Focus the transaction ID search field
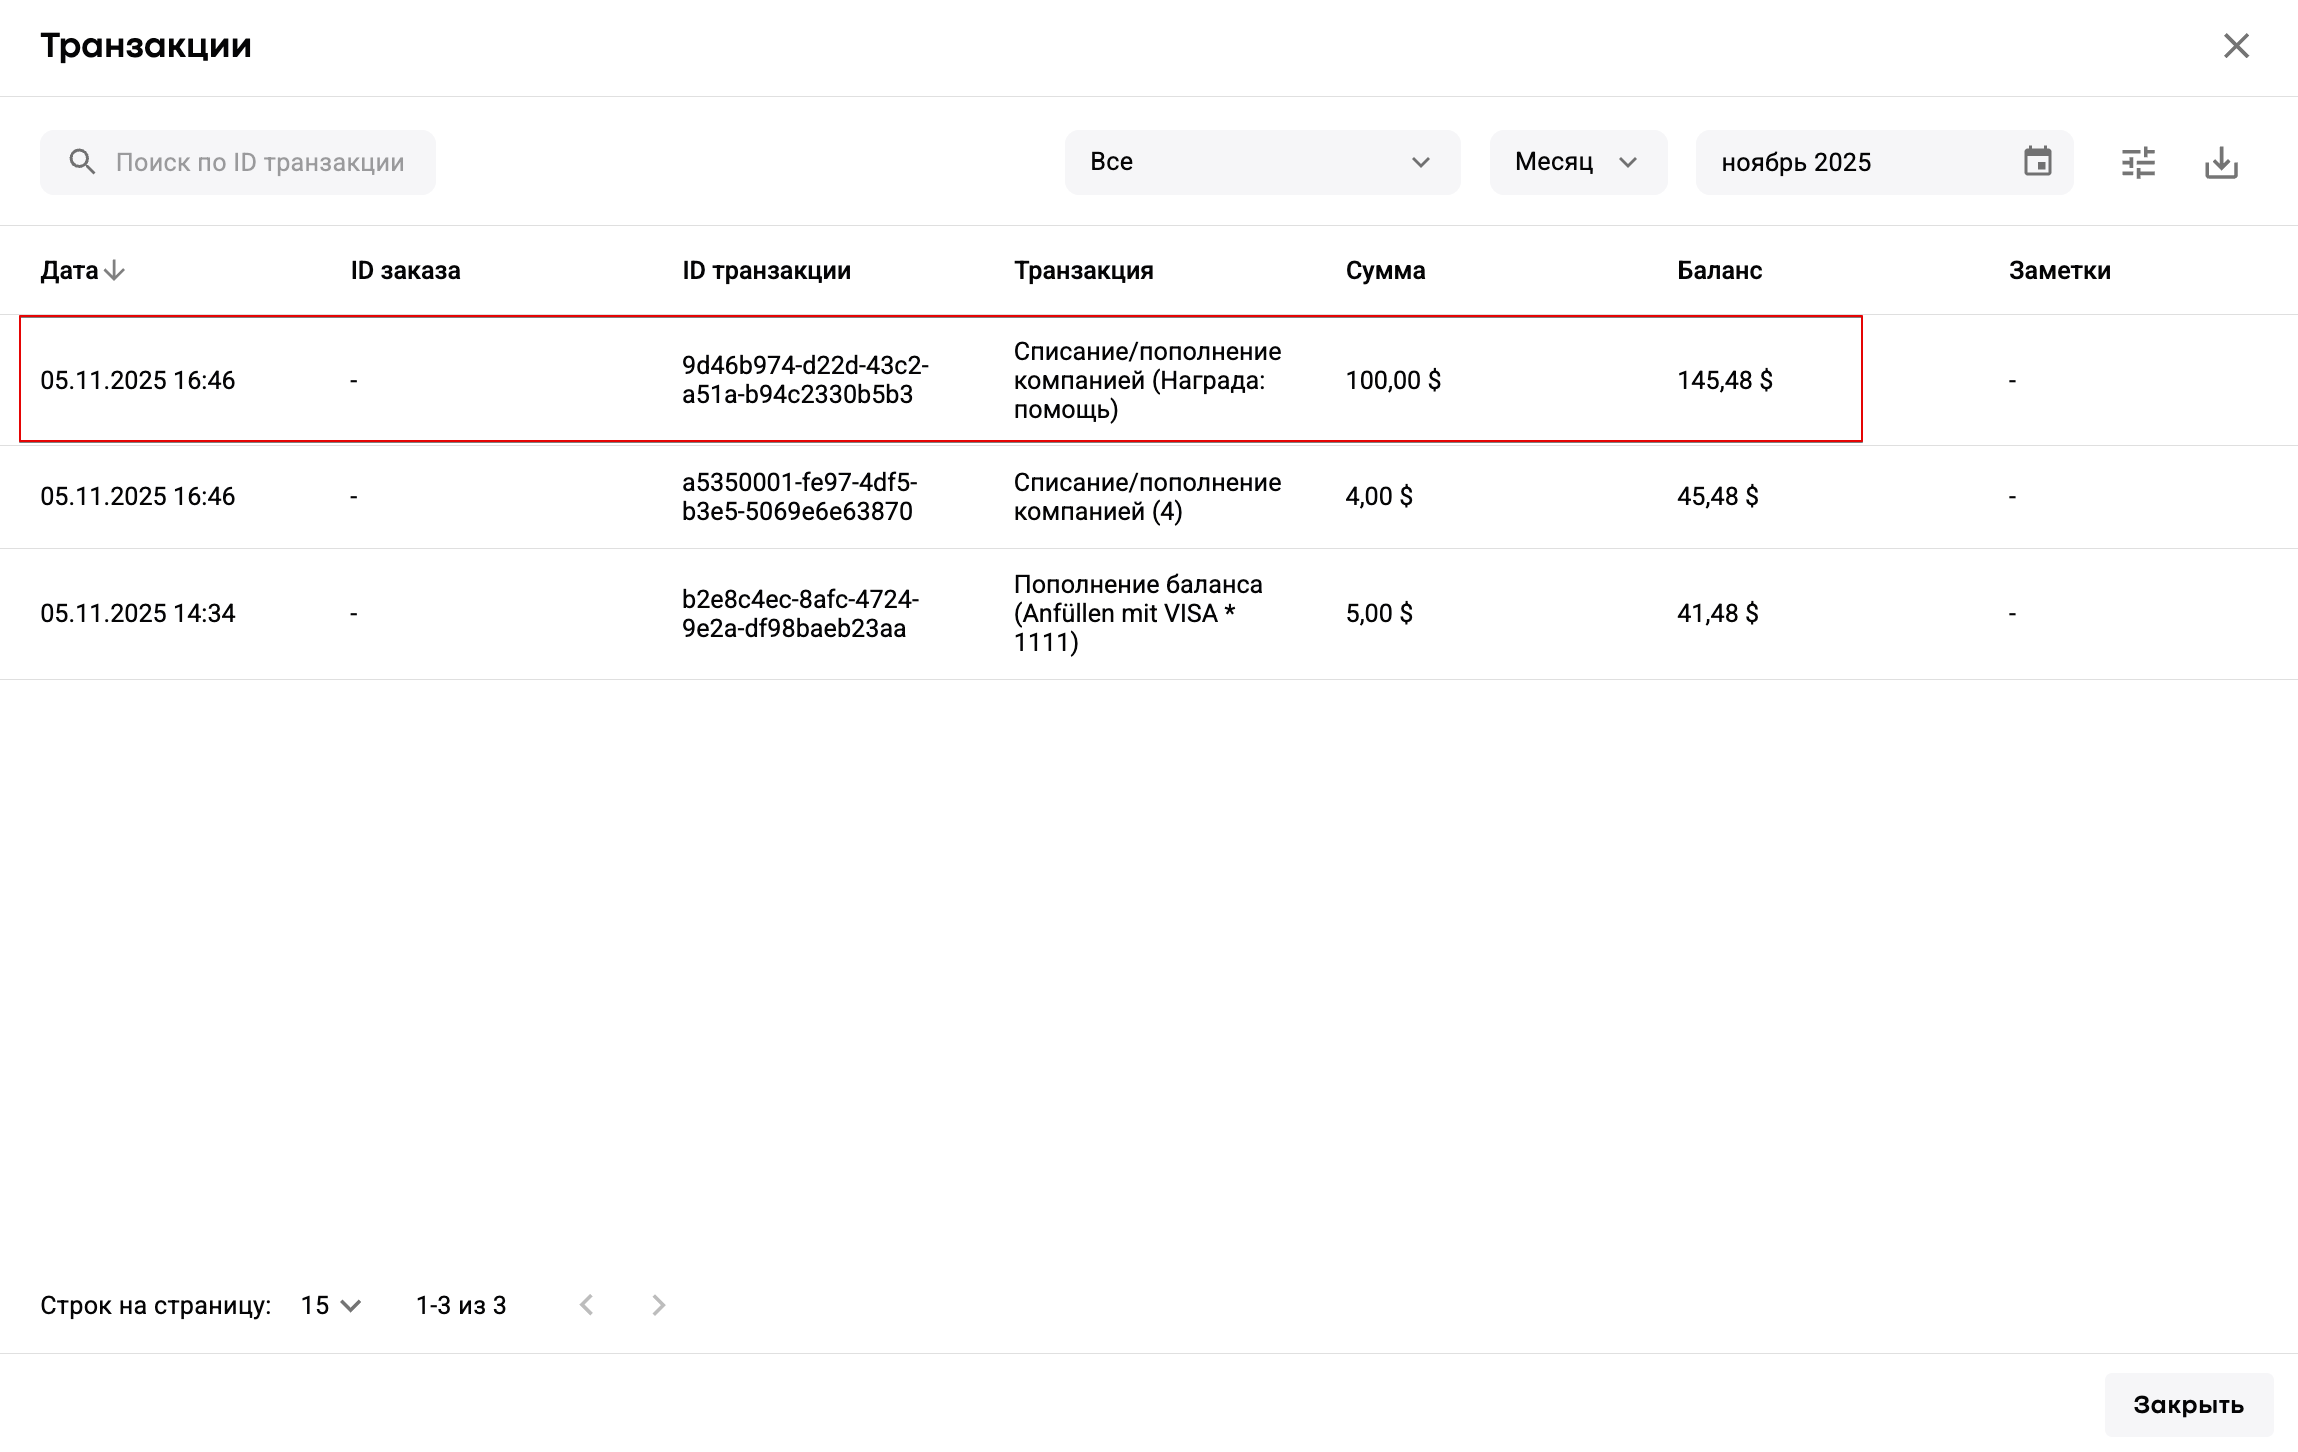 [260, 162]
